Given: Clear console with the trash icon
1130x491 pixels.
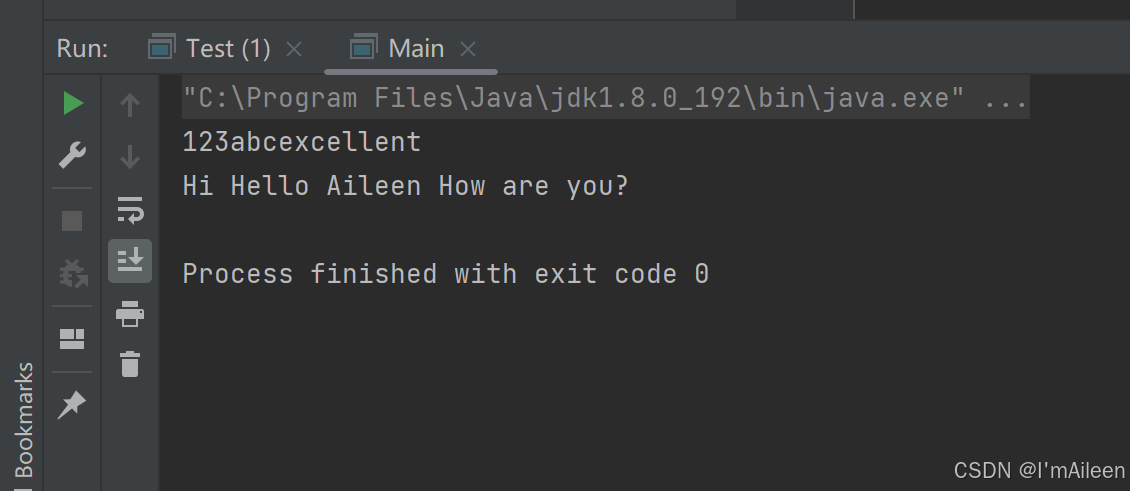Looking at the screenshot, I should tap(130, 364).
